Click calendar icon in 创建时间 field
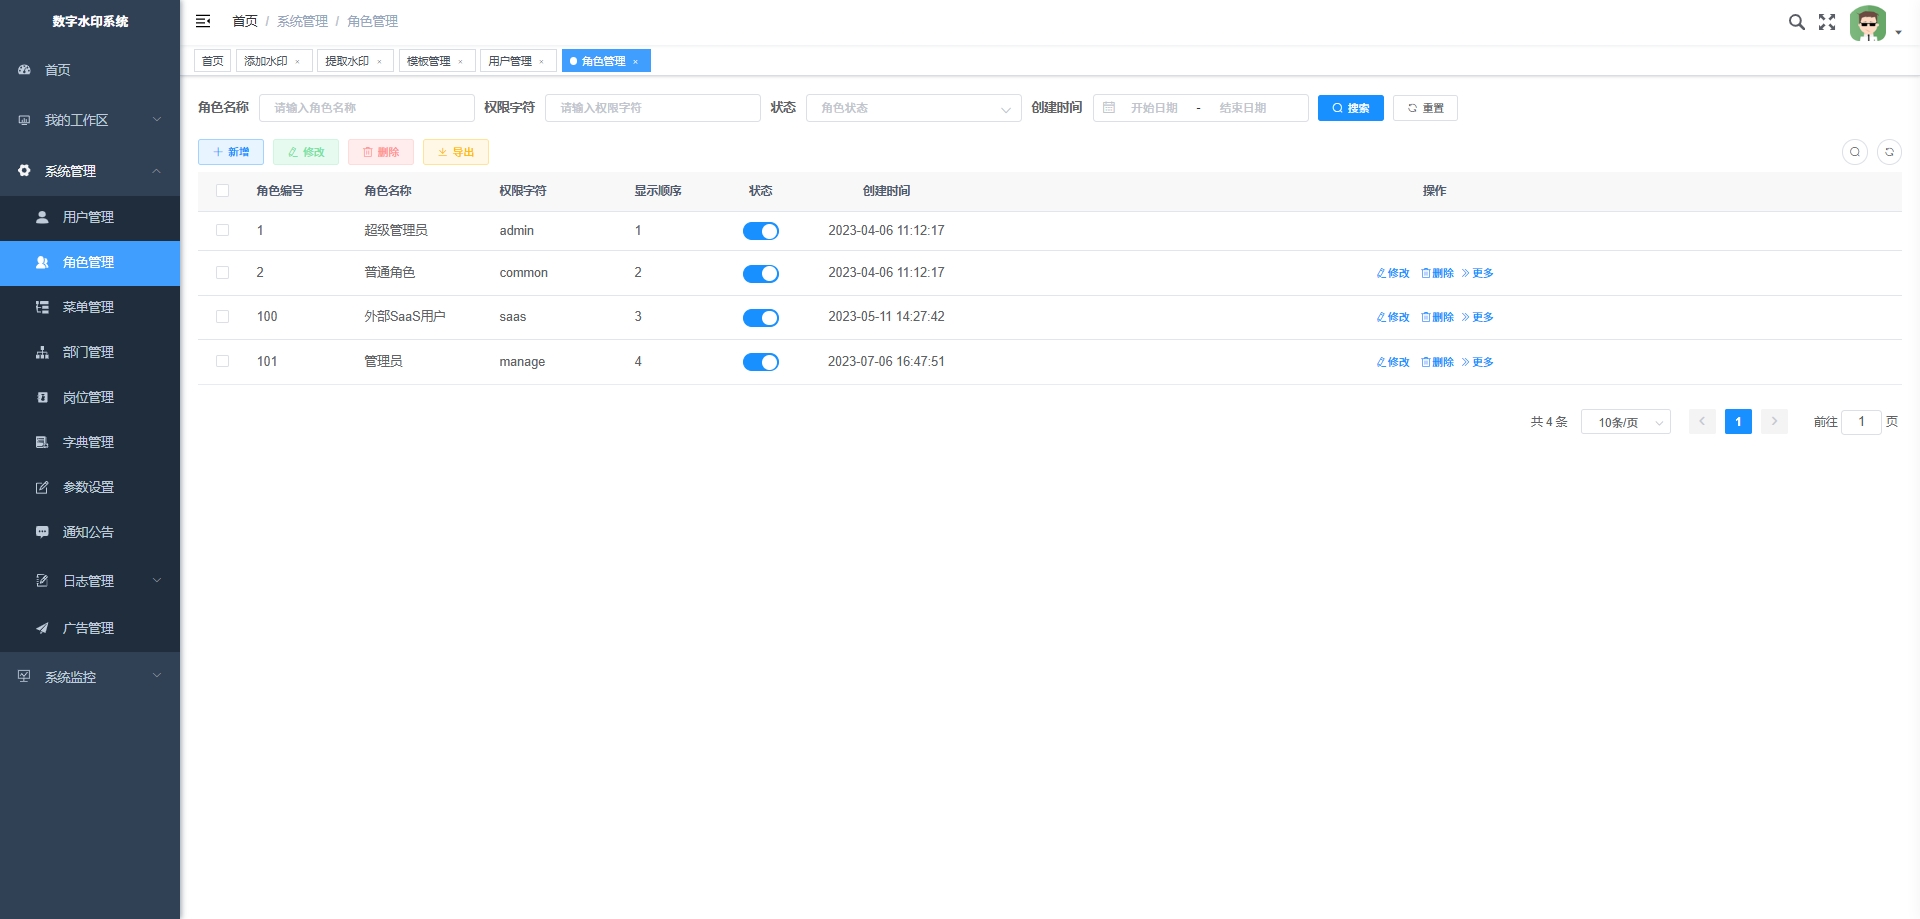1920x919 pixels. point(1109,108)
